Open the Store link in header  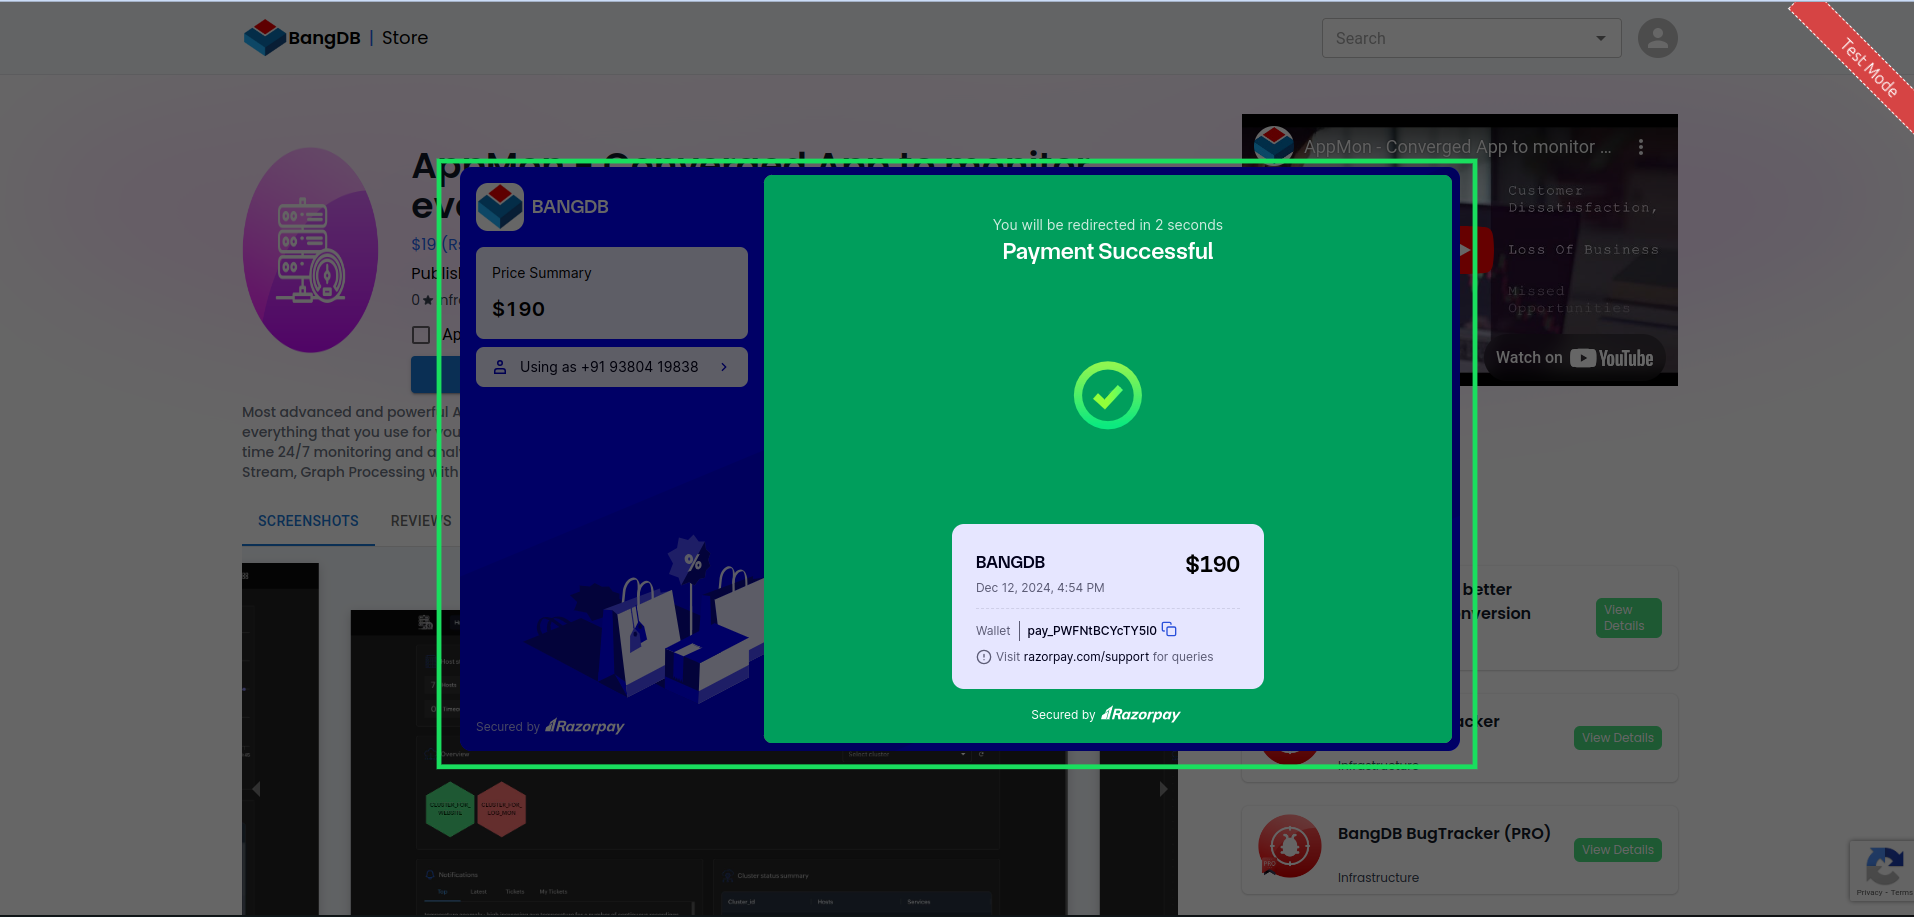click(405, 38)
